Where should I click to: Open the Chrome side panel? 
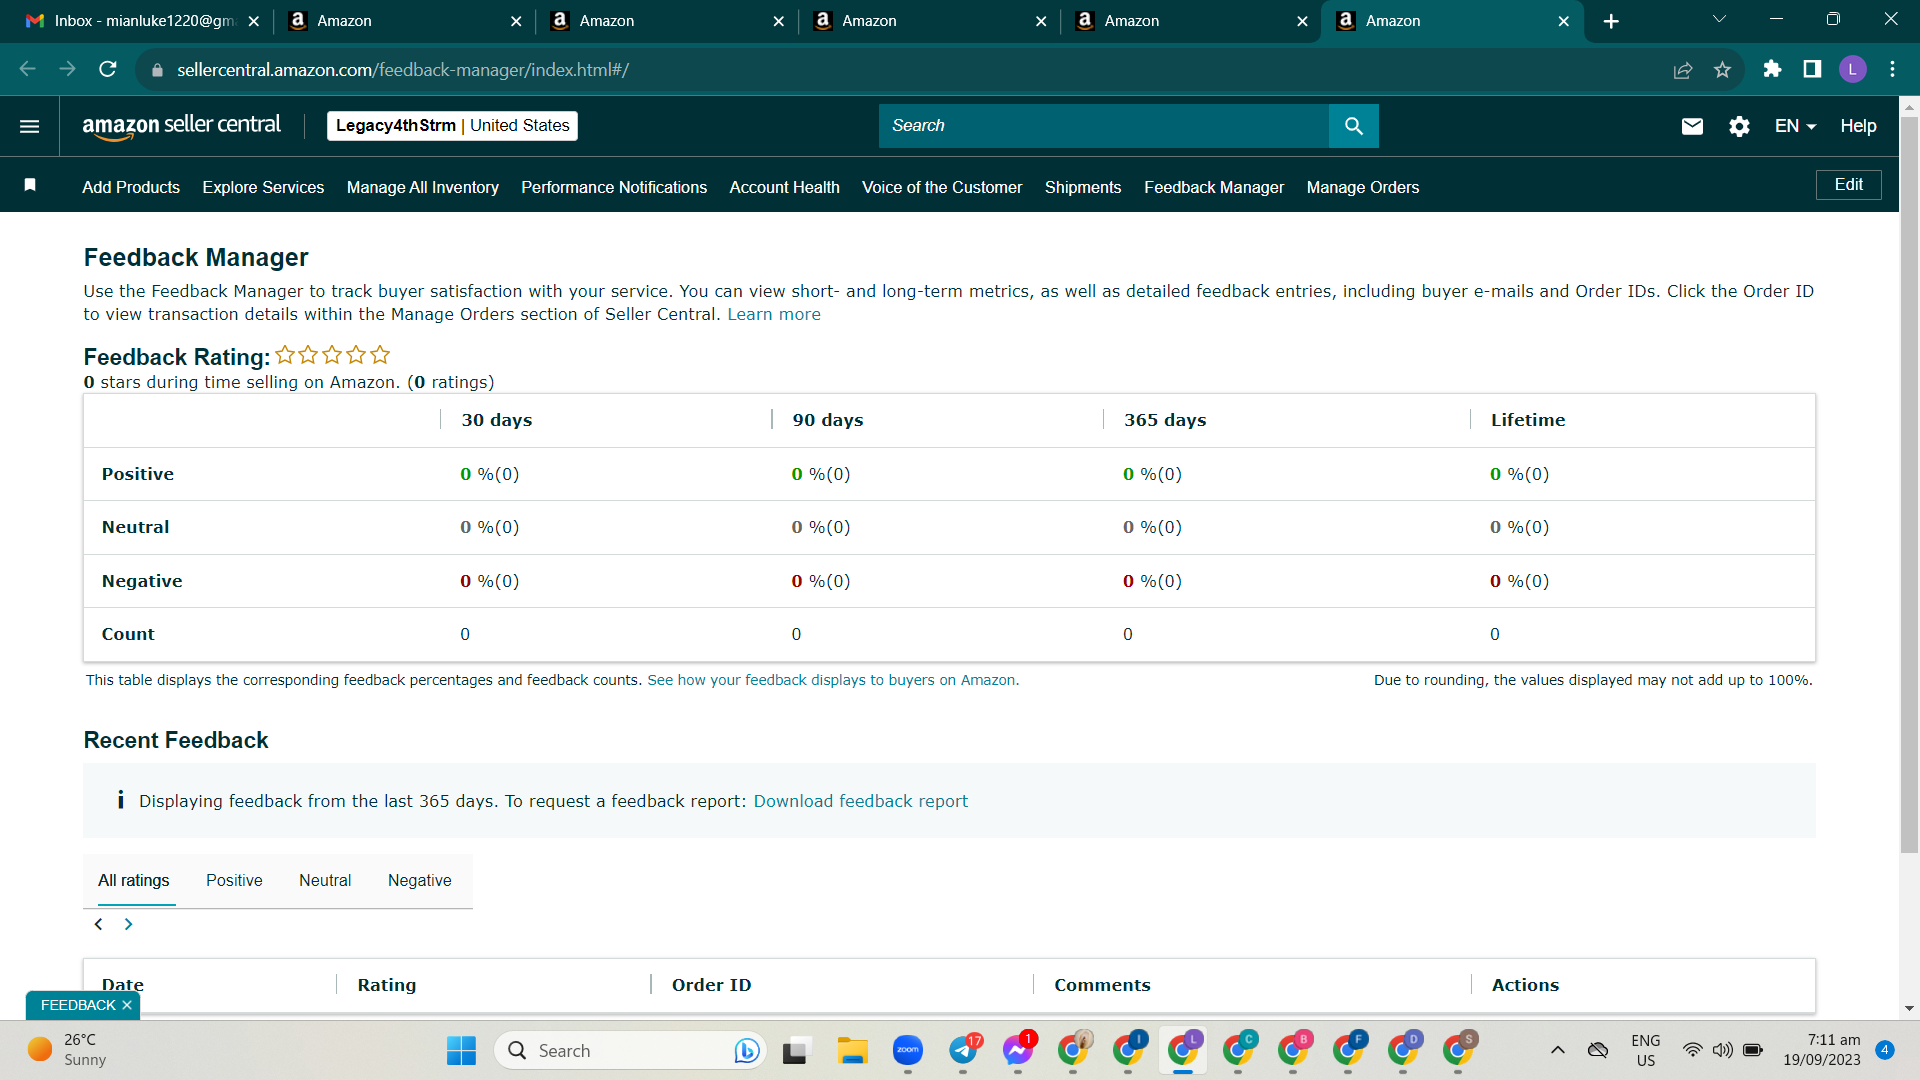point(1812,69)
